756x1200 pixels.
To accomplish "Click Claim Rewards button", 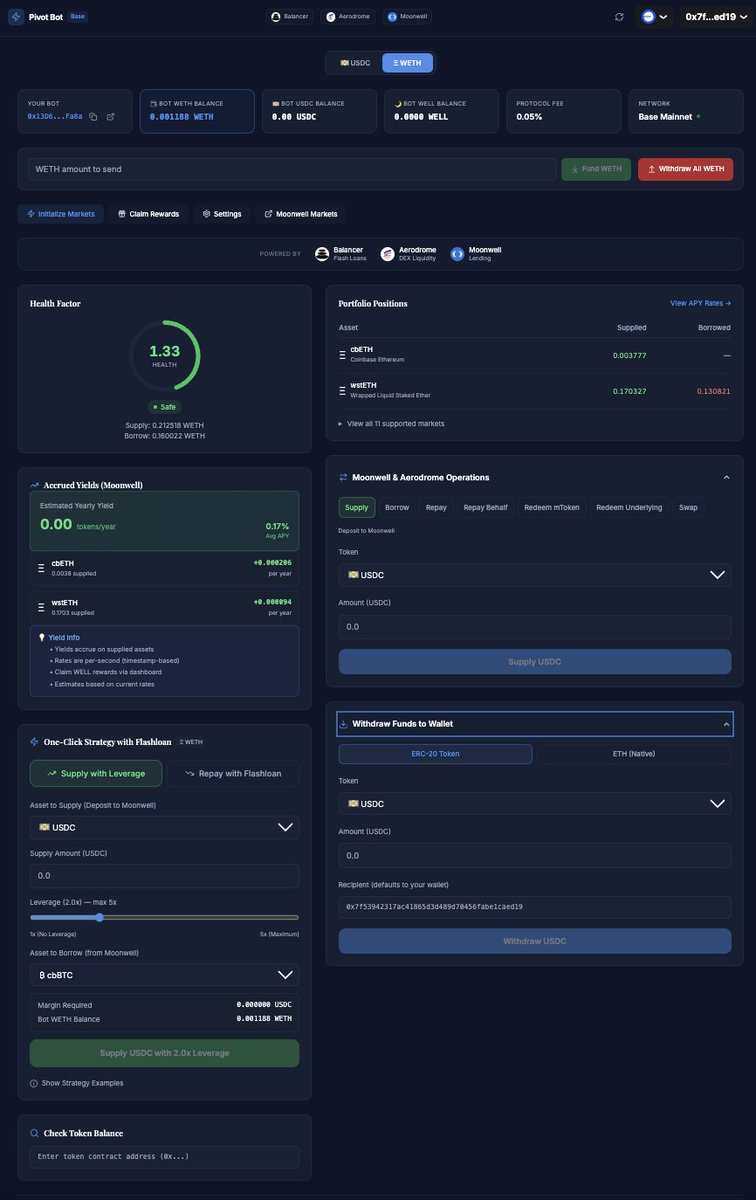I will 148,214.
